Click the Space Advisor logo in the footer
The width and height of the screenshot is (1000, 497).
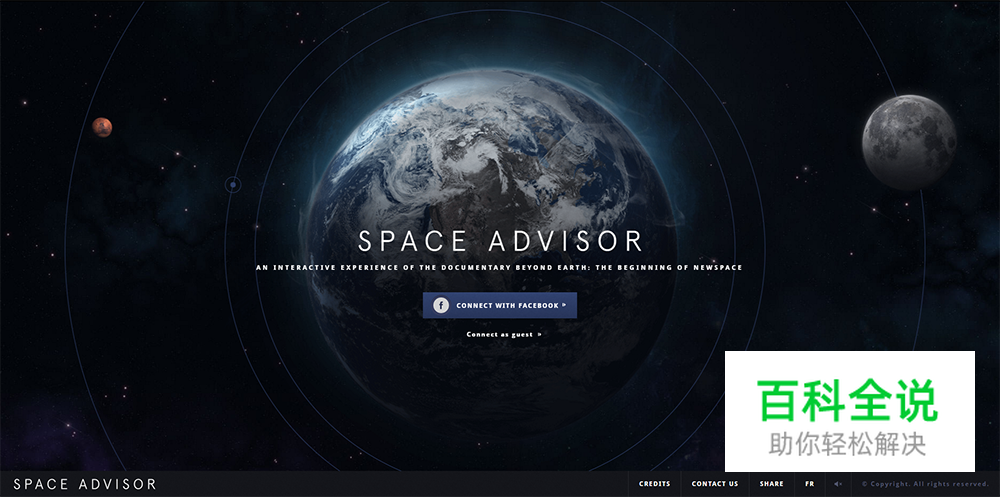pos(85,484)
